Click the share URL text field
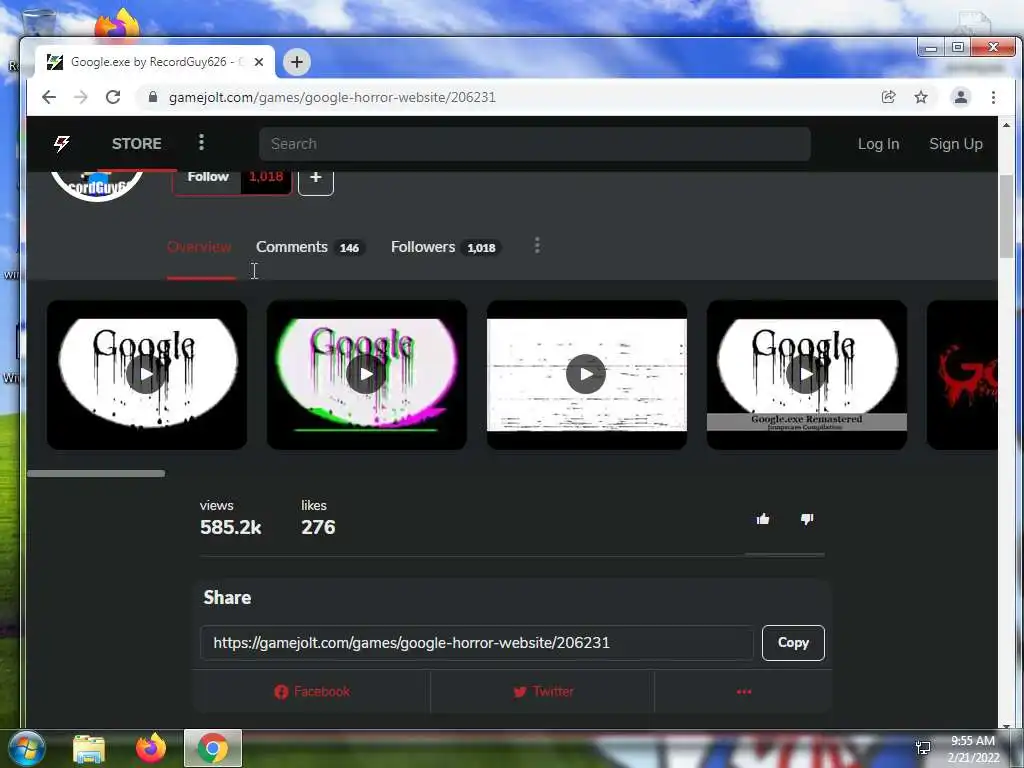Image resolution: width=1024 pixels, height=768 pixels. pyautogui.click(x=477, y=643)
